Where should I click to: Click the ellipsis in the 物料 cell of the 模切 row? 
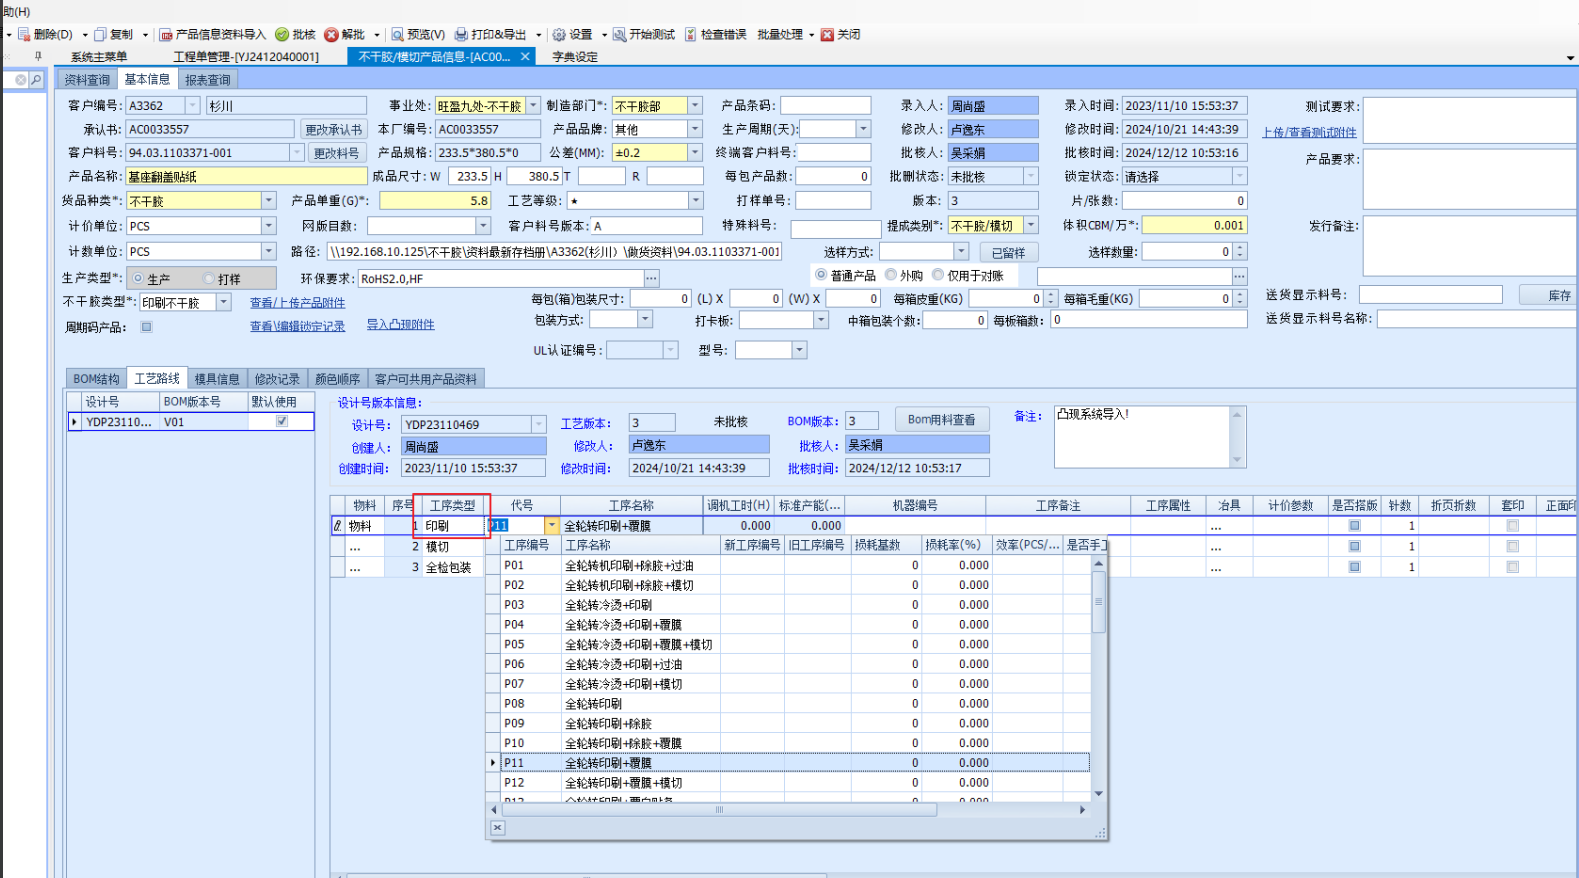[355, 547]
